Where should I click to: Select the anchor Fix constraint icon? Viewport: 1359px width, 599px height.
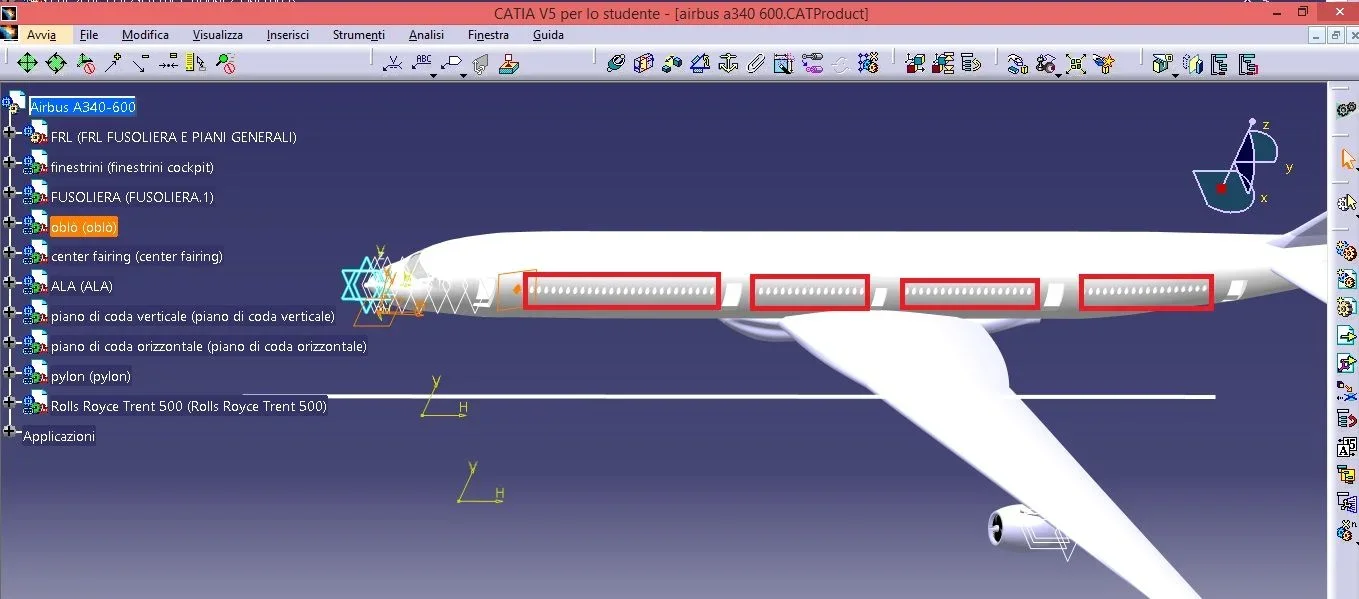727,63
